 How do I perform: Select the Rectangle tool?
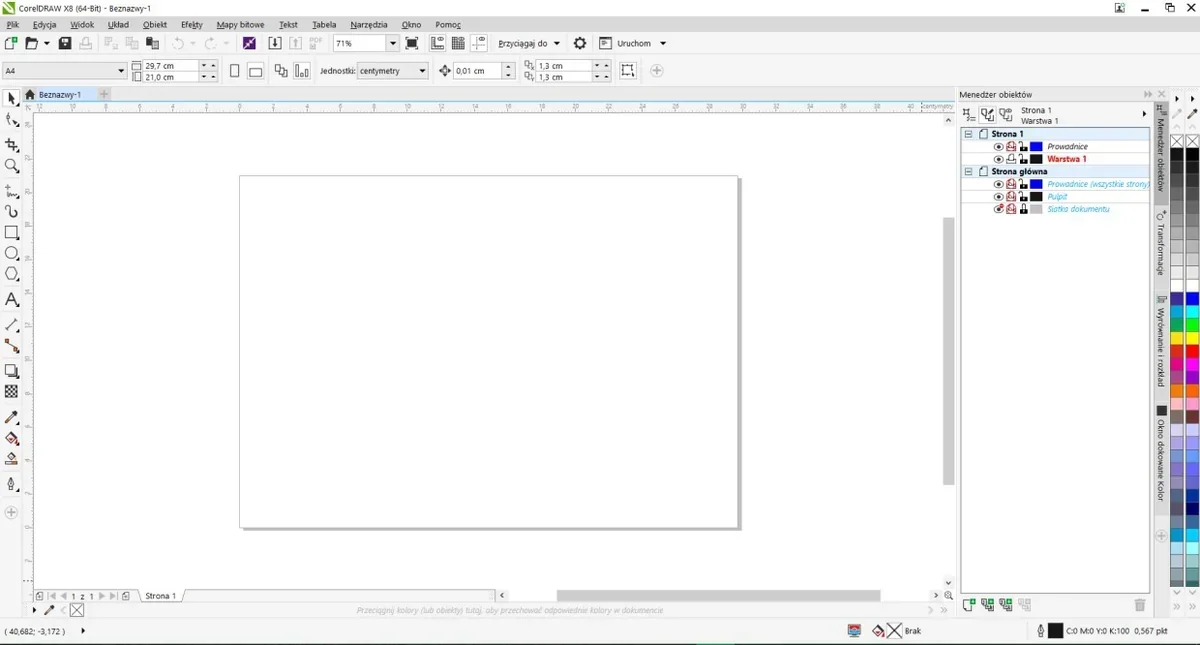click(12, 232)
